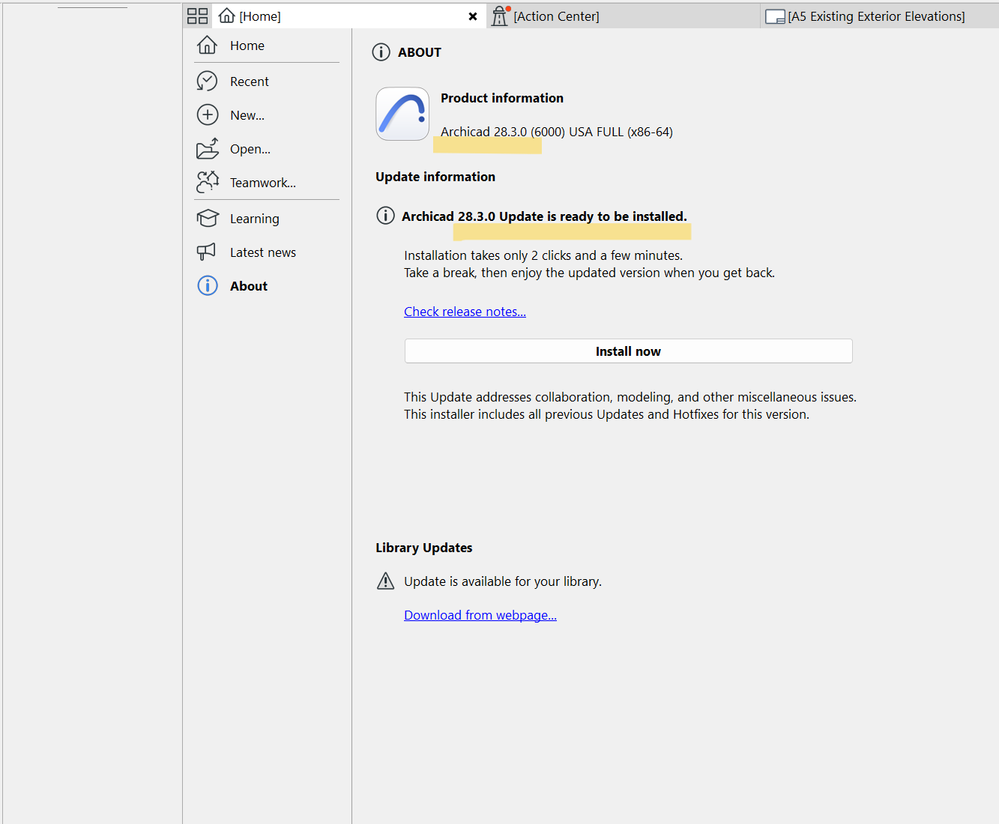Screen dimensions: 999x824
Task: Click the Latest news megaphone icon
Action: [206, 252]
